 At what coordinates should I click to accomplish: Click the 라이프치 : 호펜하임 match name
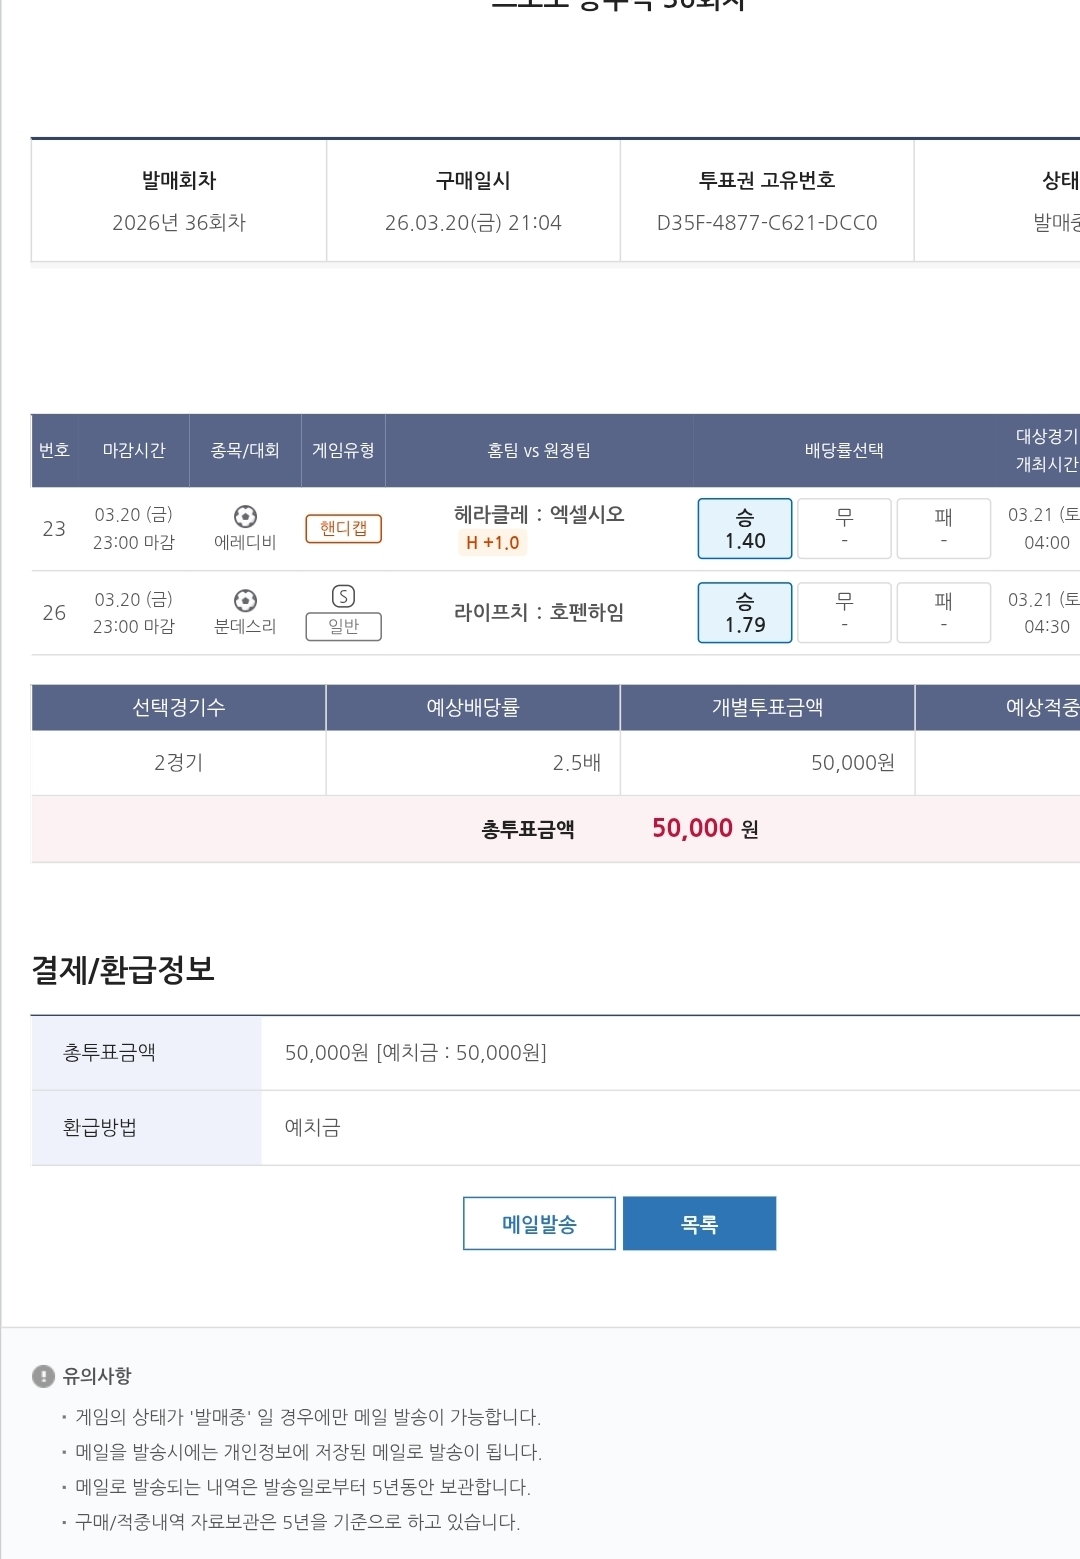pyautogui.click(x=539, y=612)
